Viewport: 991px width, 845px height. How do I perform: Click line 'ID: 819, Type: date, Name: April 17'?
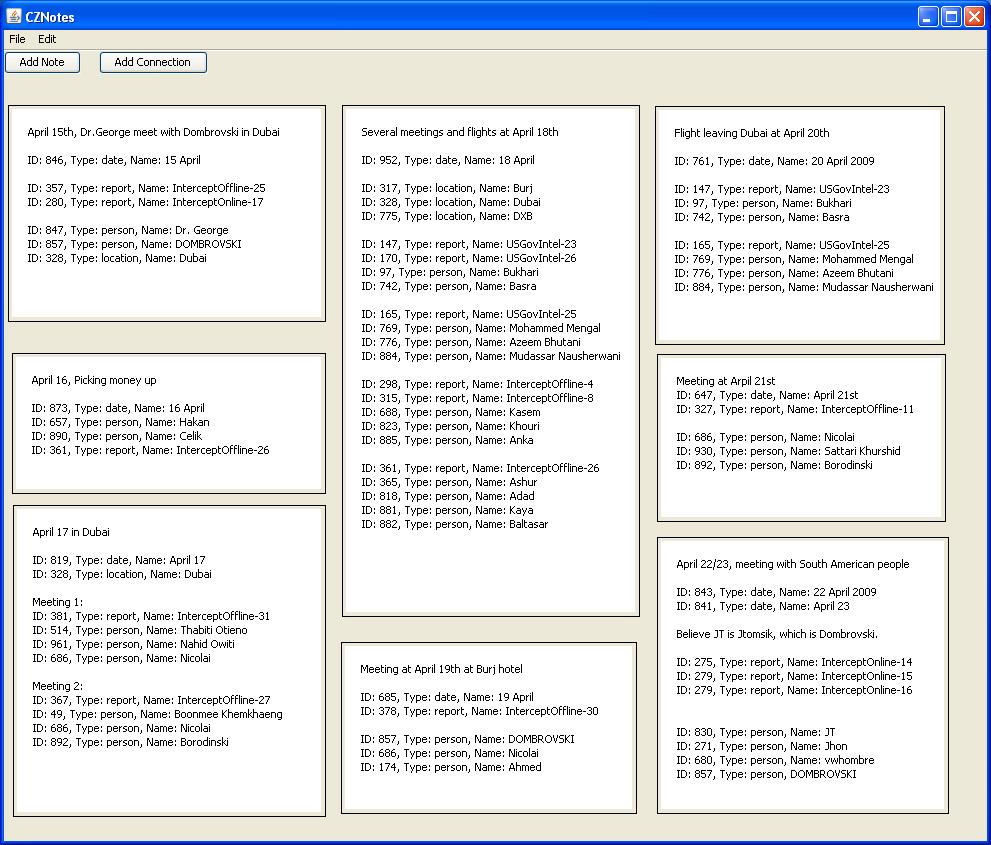(x=119, y=560)
